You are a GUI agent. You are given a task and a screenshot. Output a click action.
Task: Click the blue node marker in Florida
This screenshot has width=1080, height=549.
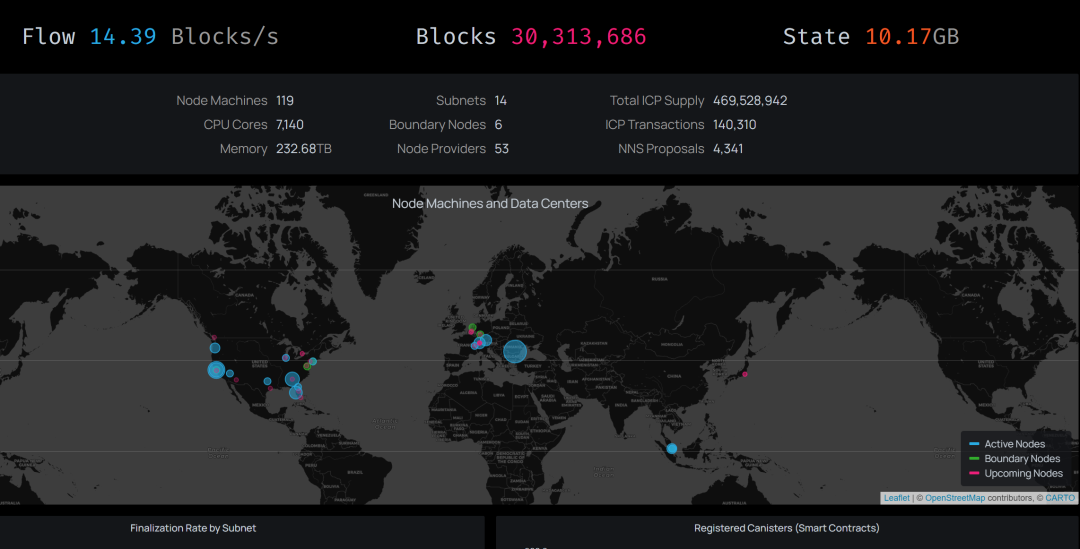point(296,393)
